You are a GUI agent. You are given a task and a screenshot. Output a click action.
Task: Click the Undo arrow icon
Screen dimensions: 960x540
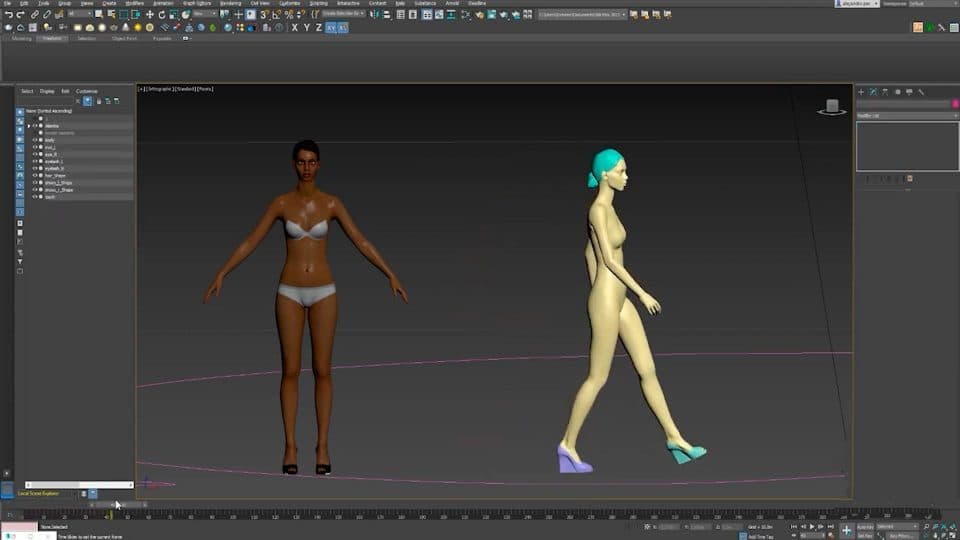[x=9, y=14]
